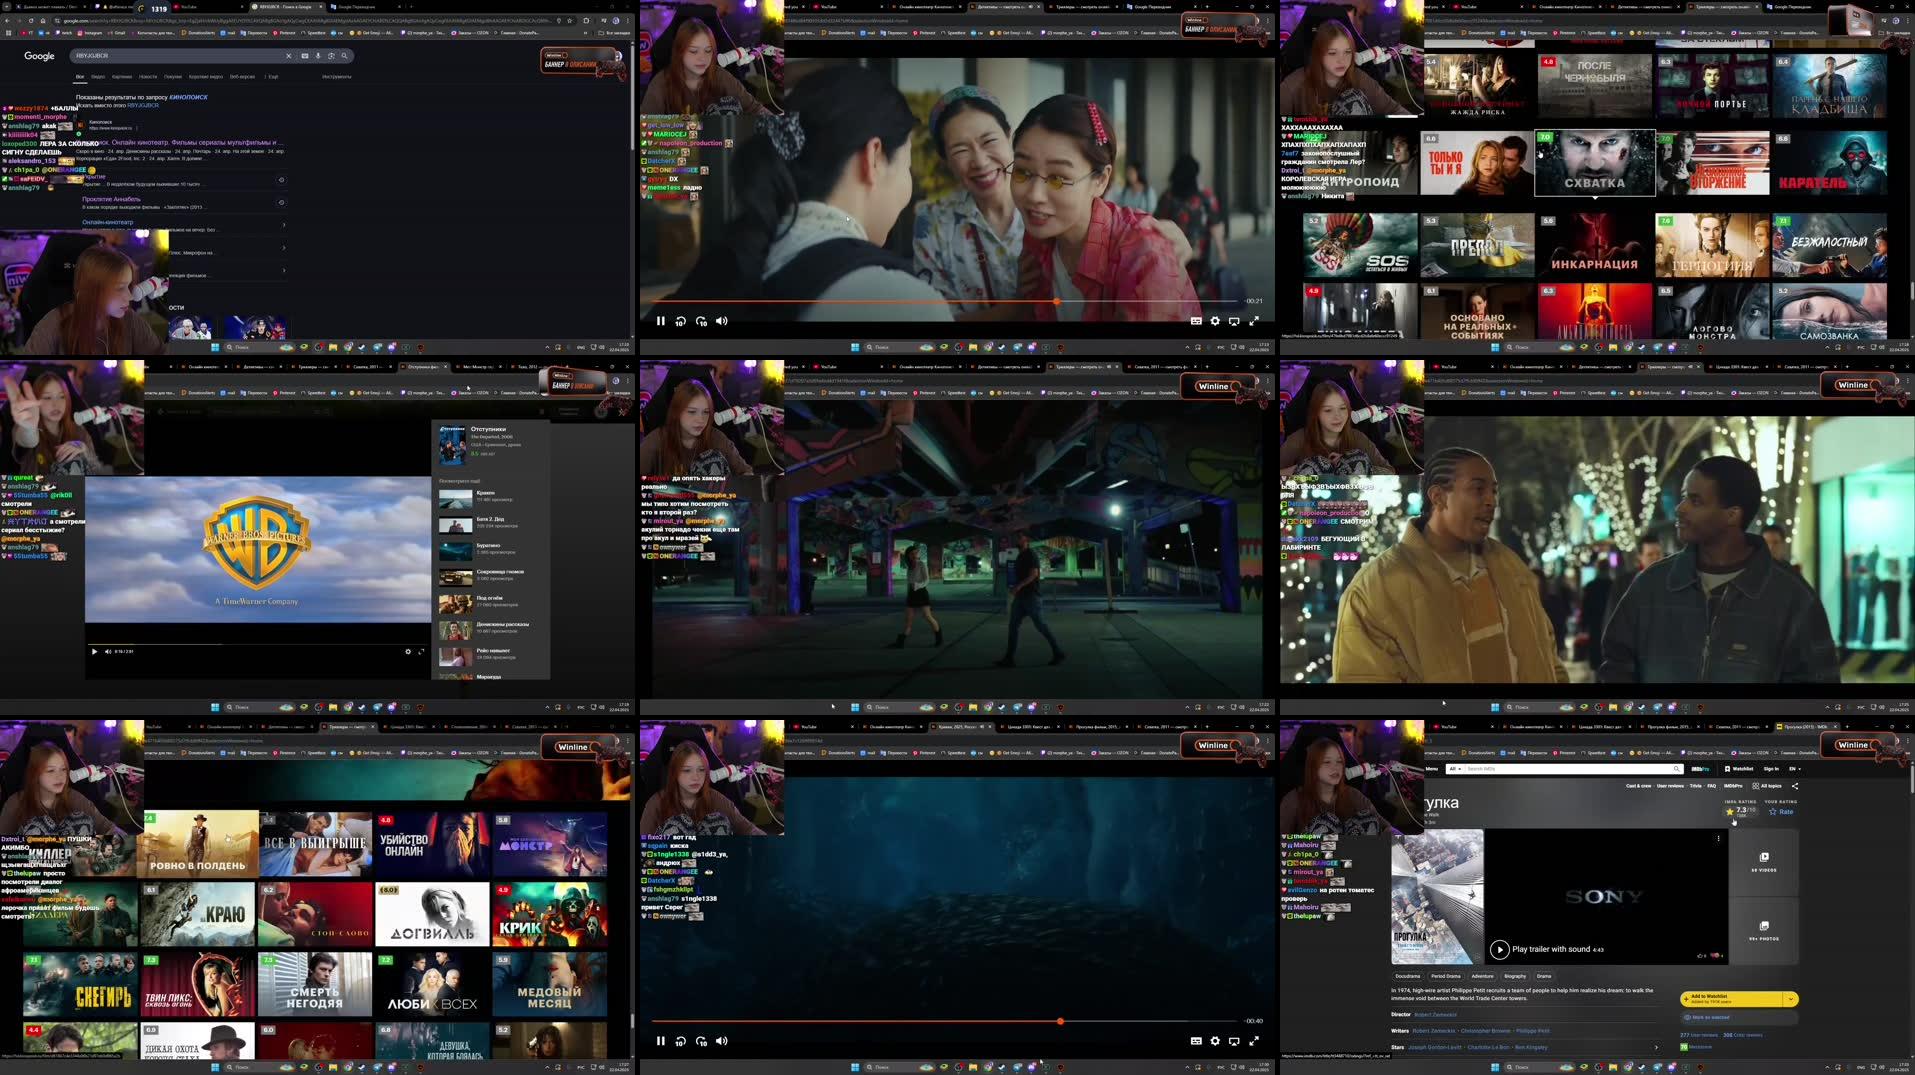The image size is (1915, 1075).
Task: Open the IMDb Watchlist in the header
Action: point(1739,769)
